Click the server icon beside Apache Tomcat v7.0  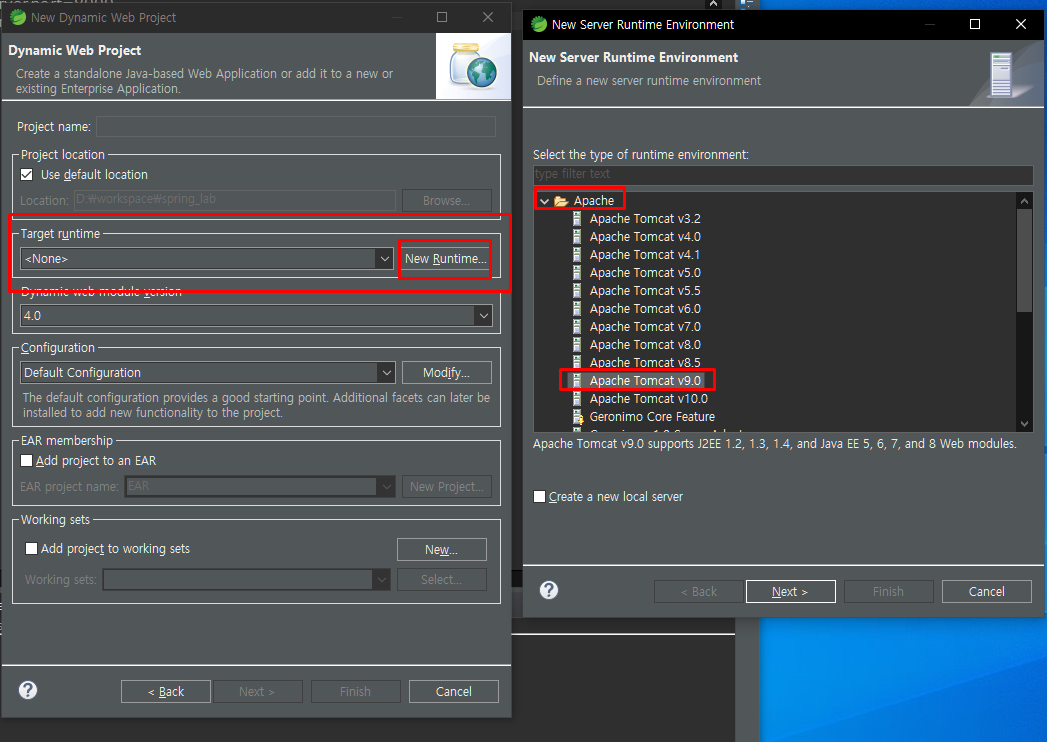tap(577, 327)
